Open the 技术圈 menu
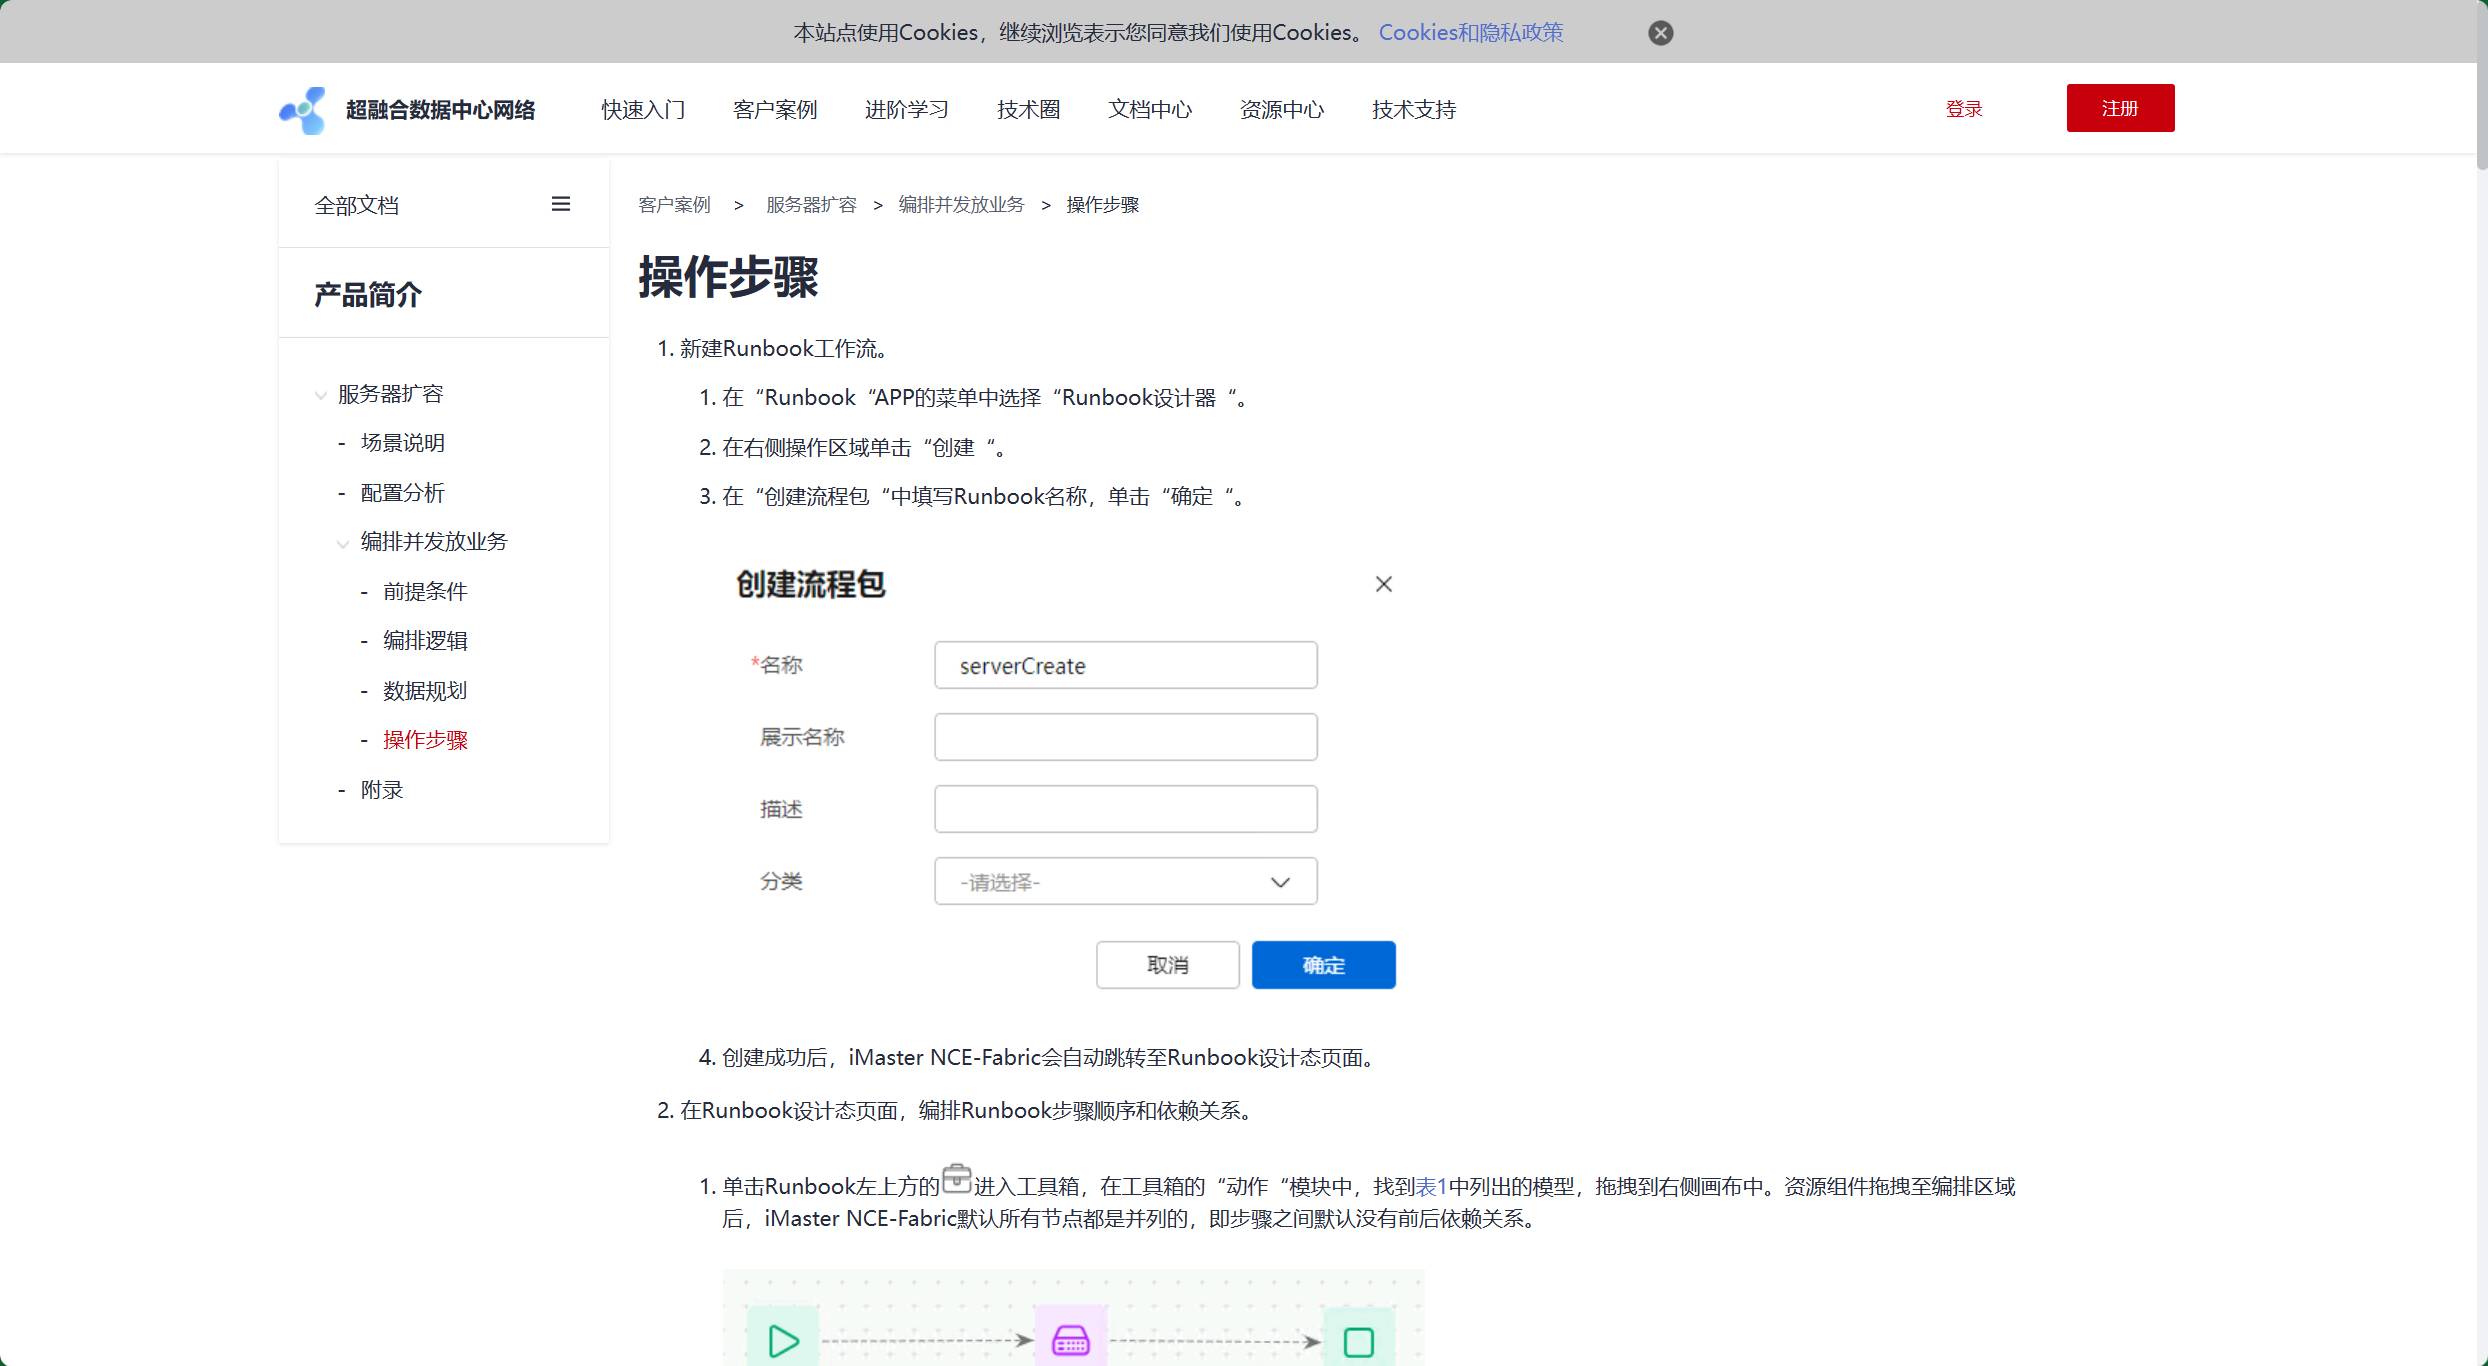The height and width of the screenshot is (1366, 2488). [x=1028, y=110]
